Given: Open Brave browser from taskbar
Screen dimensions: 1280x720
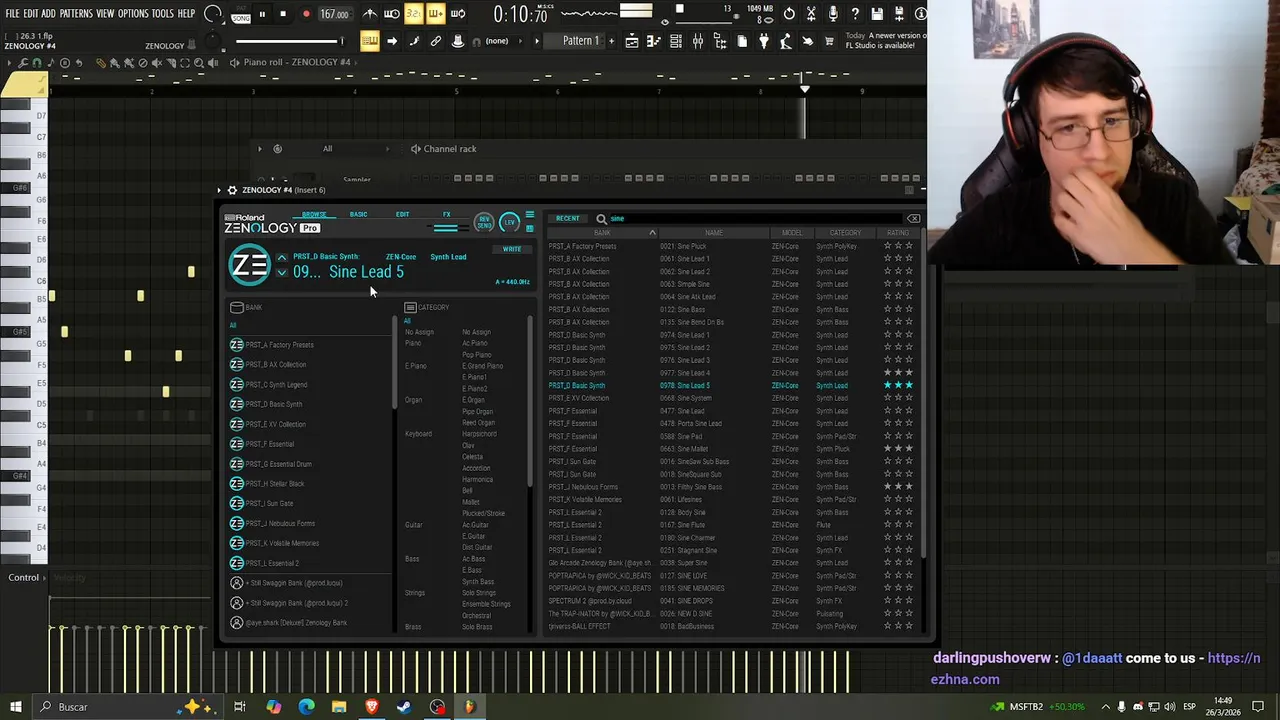Looking at the screenshot, I should tap(371, 707).
